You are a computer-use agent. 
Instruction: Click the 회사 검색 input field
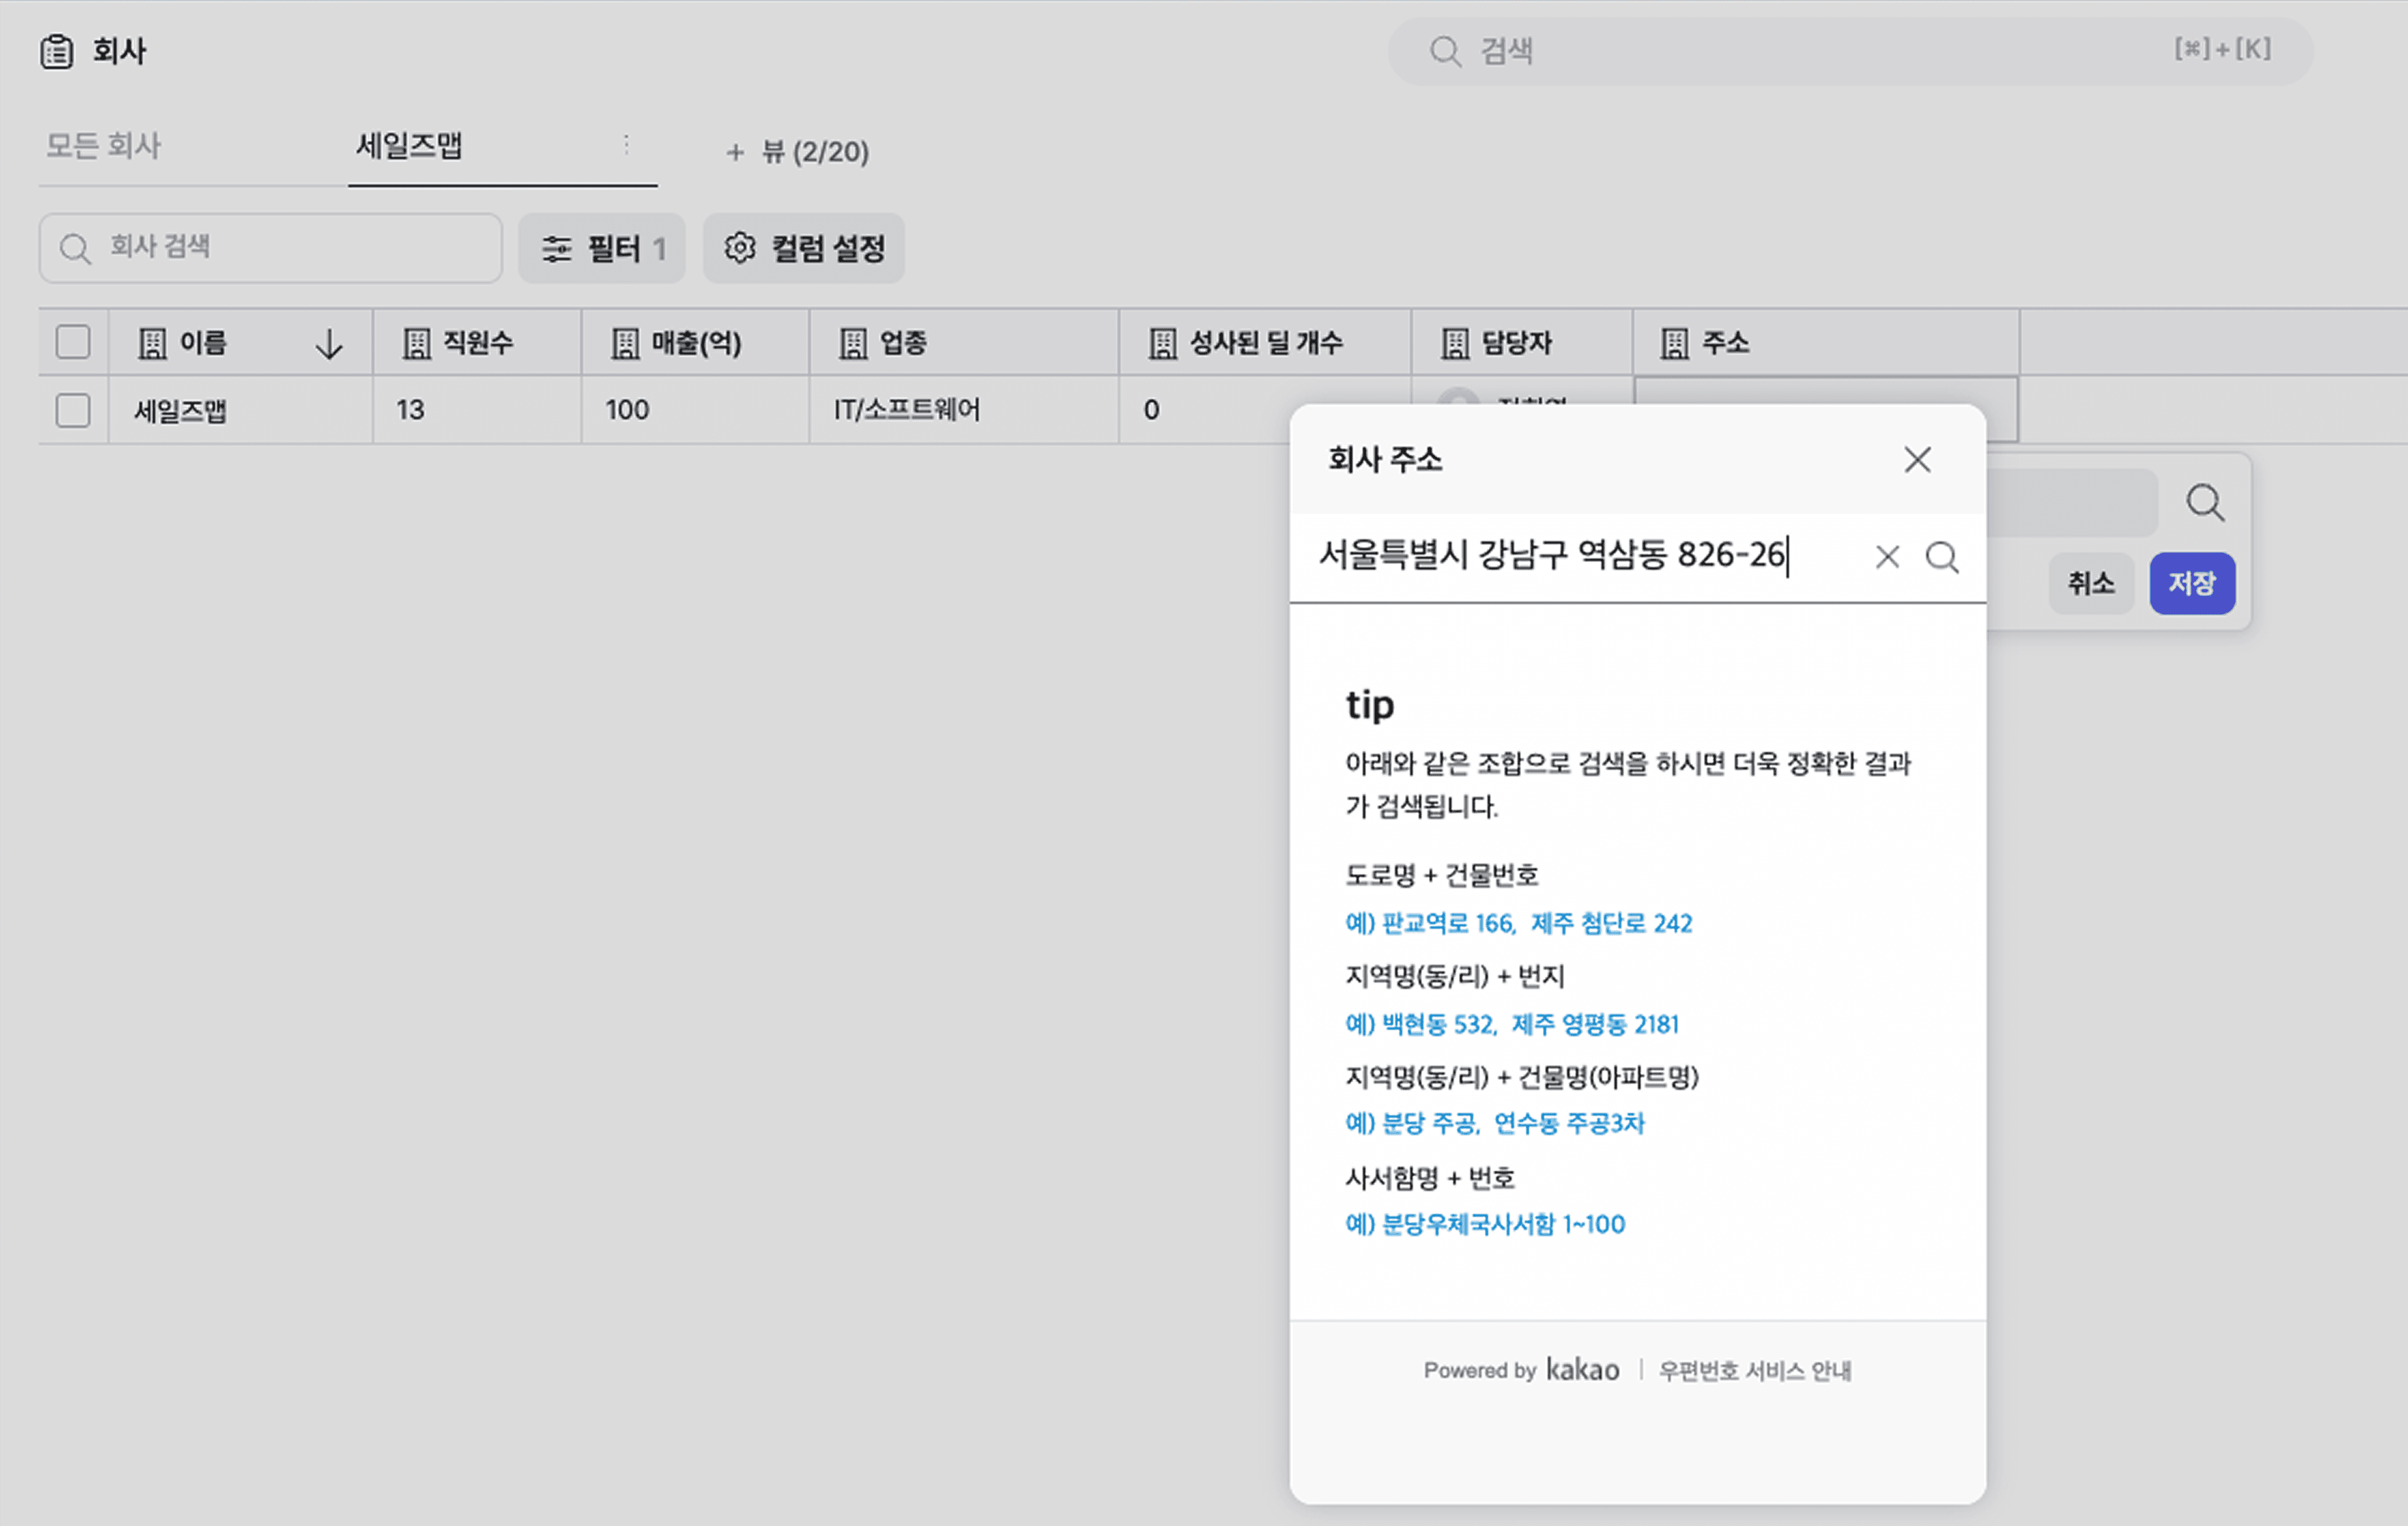point(270,248)
